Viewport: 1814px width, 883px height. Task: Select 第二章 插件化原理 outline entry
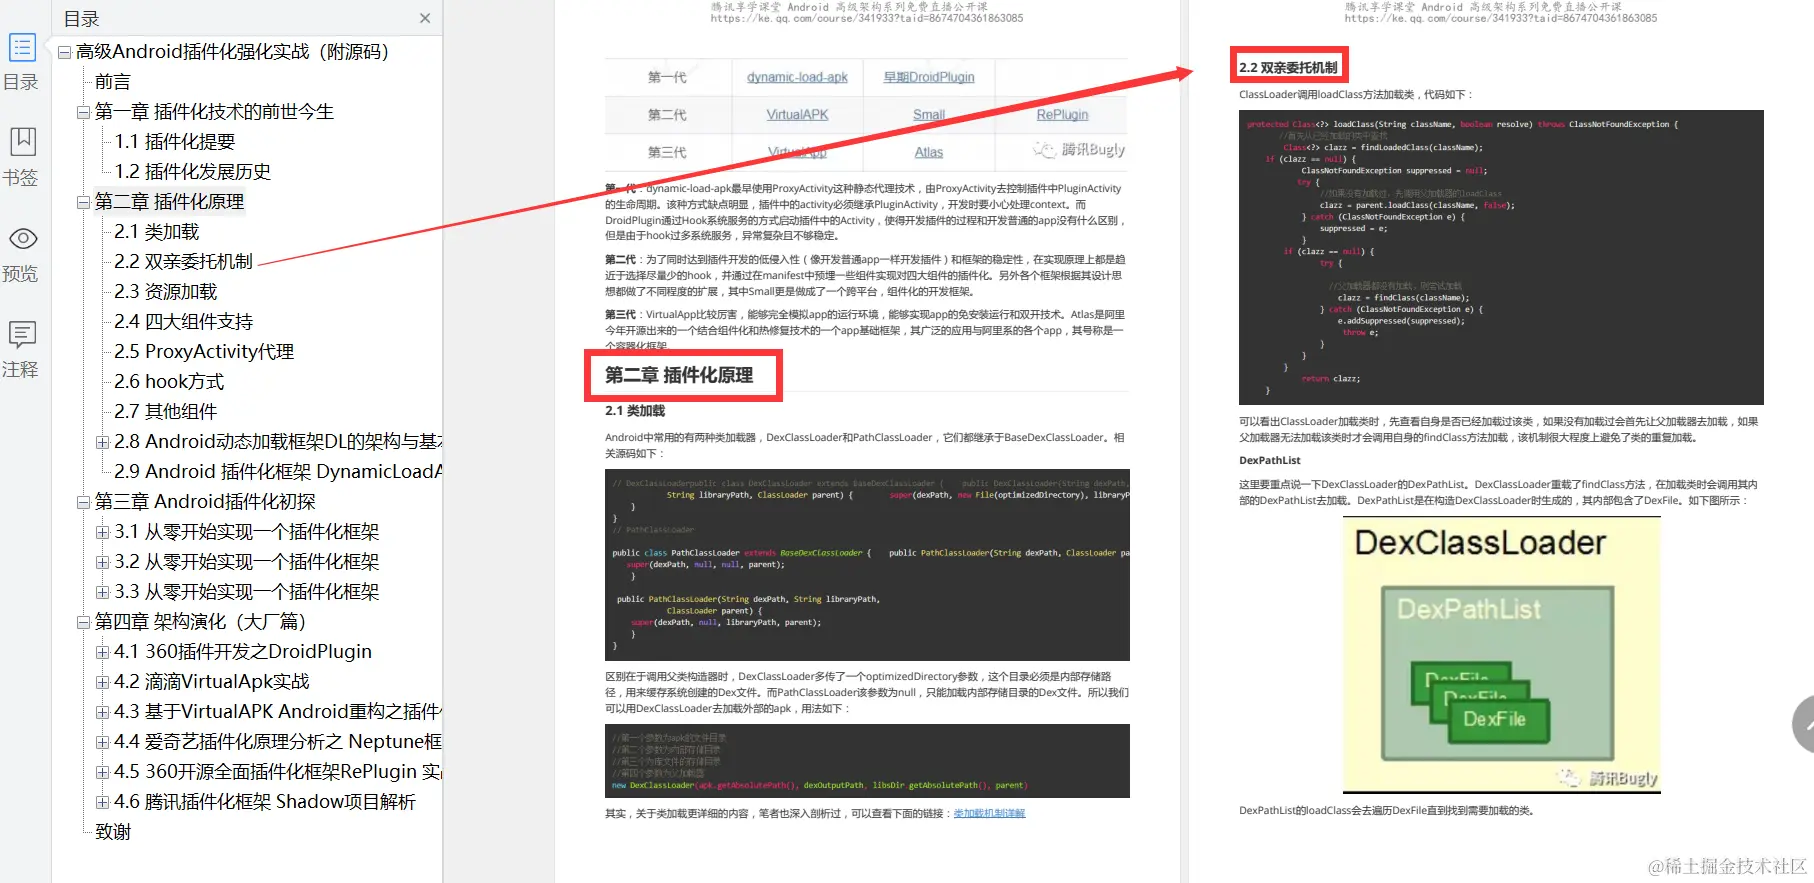pyautogui.click(x=169, y=202)
